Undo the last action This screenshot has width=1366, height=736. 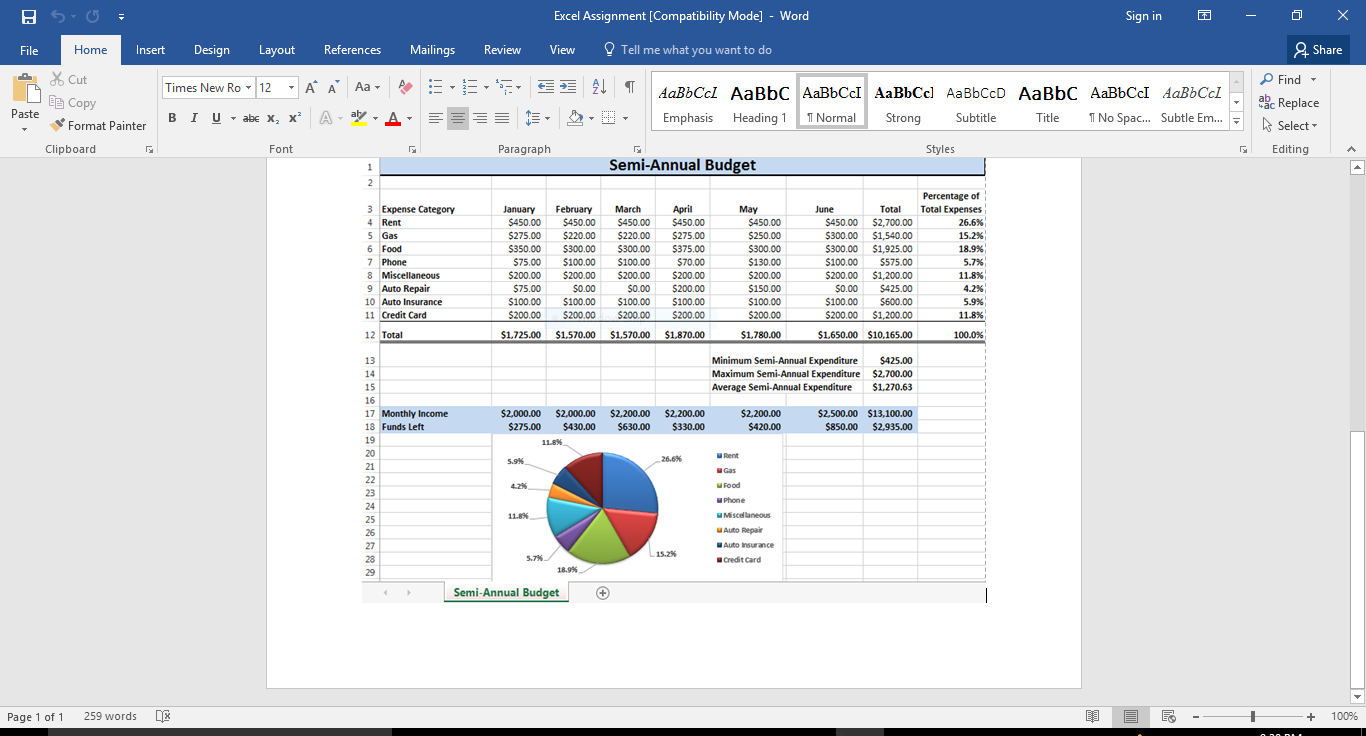coord(57,16)
